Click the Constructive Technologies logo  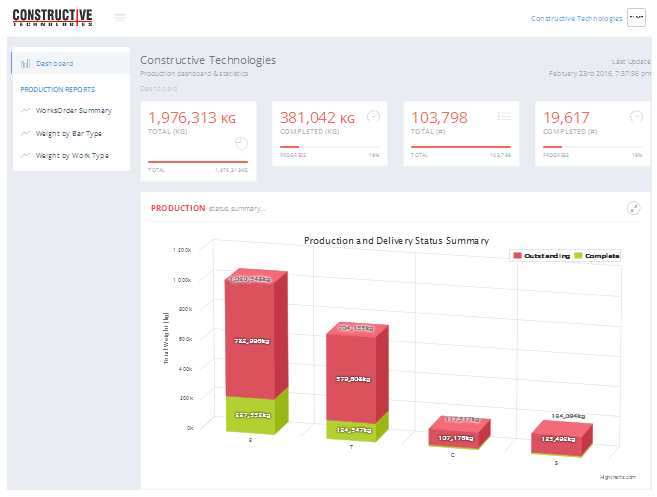52,17
